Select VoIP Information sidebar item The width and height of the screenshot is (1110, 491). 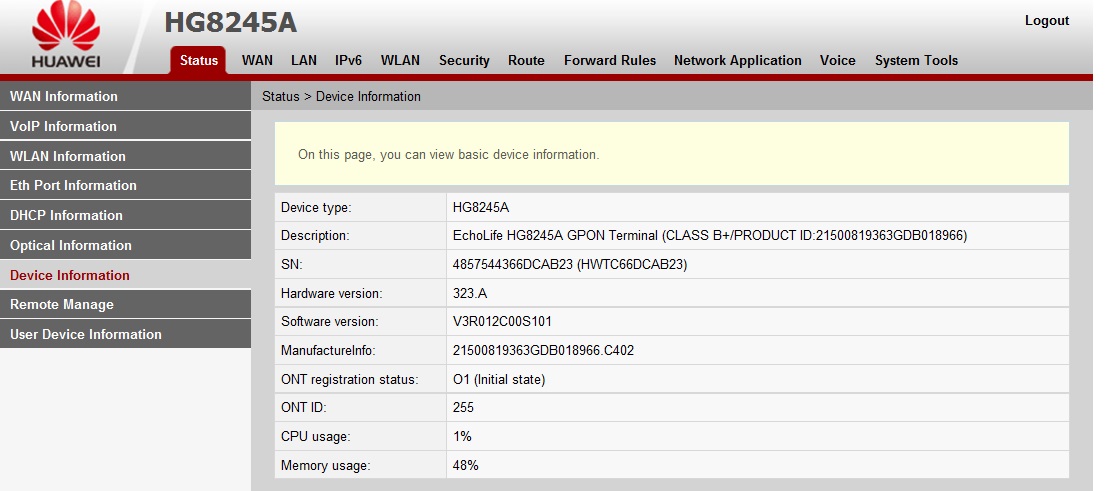pos(63,127)
